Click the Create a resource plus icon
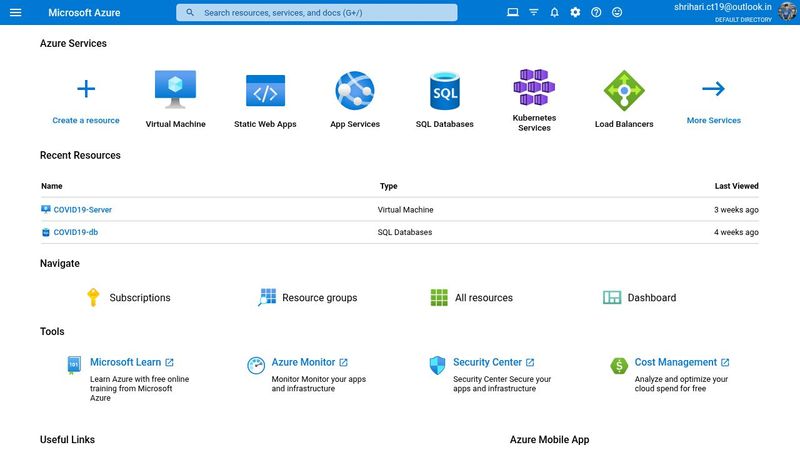The height and width of the screenshot is (450, 800). pyautogui.click(x=86, y=89)
